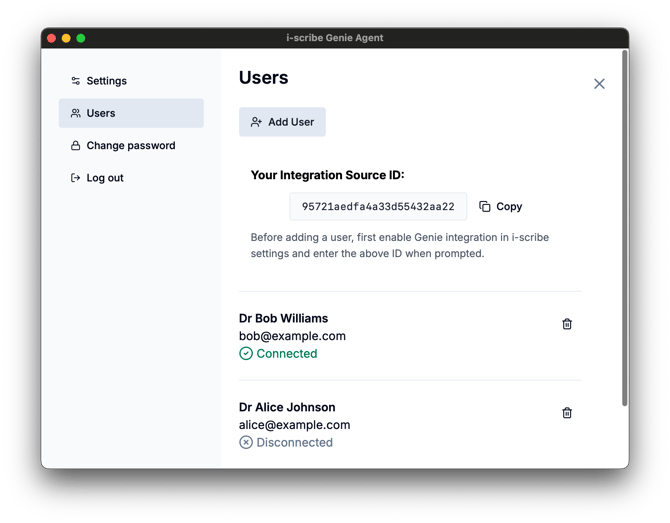
Task: Click bob@example.com email text
Action: (292, 336)
